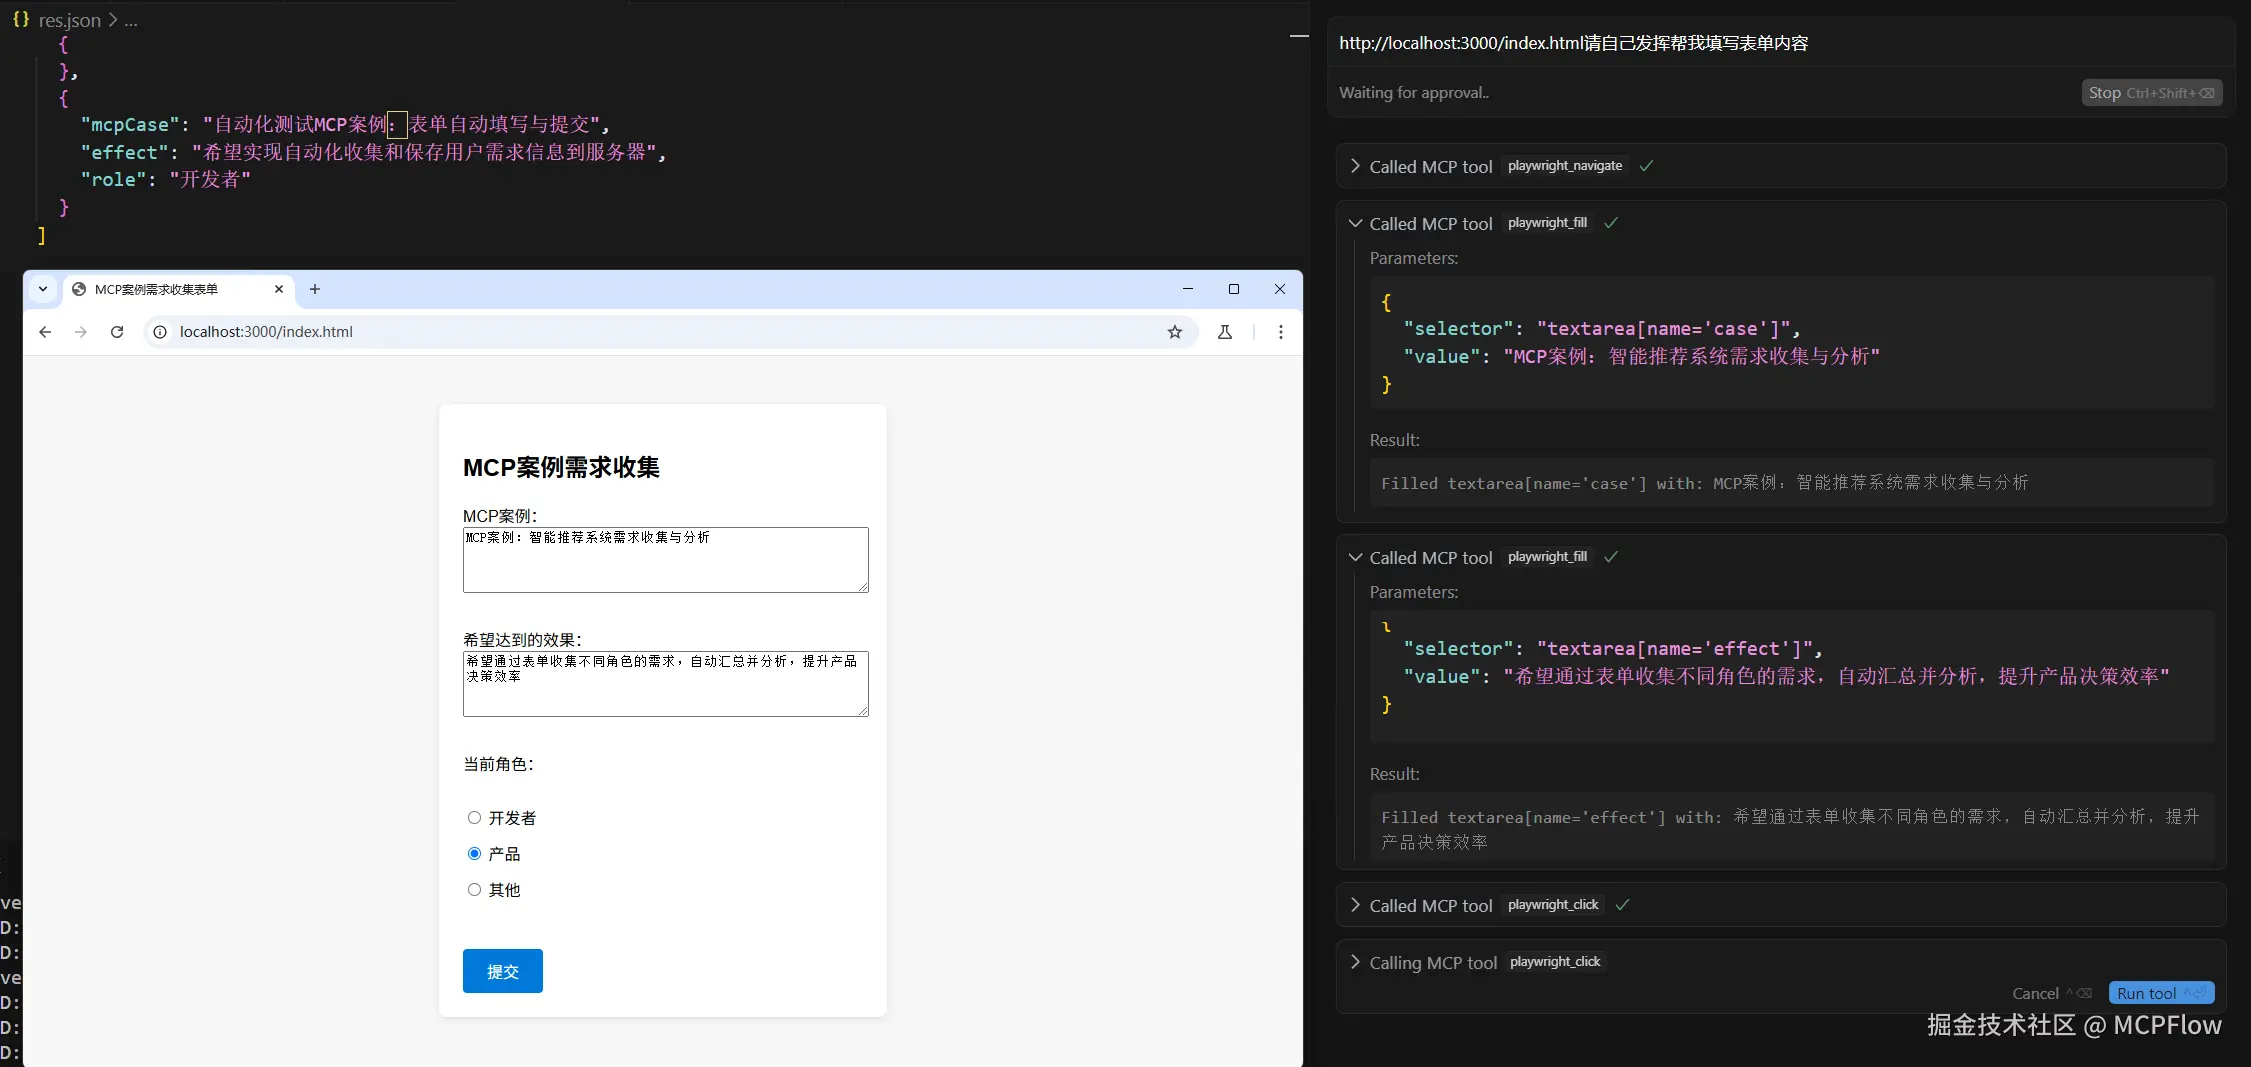Bookmark this page with the star icon
2251x1067 pixels.
tap(1175, 332)
